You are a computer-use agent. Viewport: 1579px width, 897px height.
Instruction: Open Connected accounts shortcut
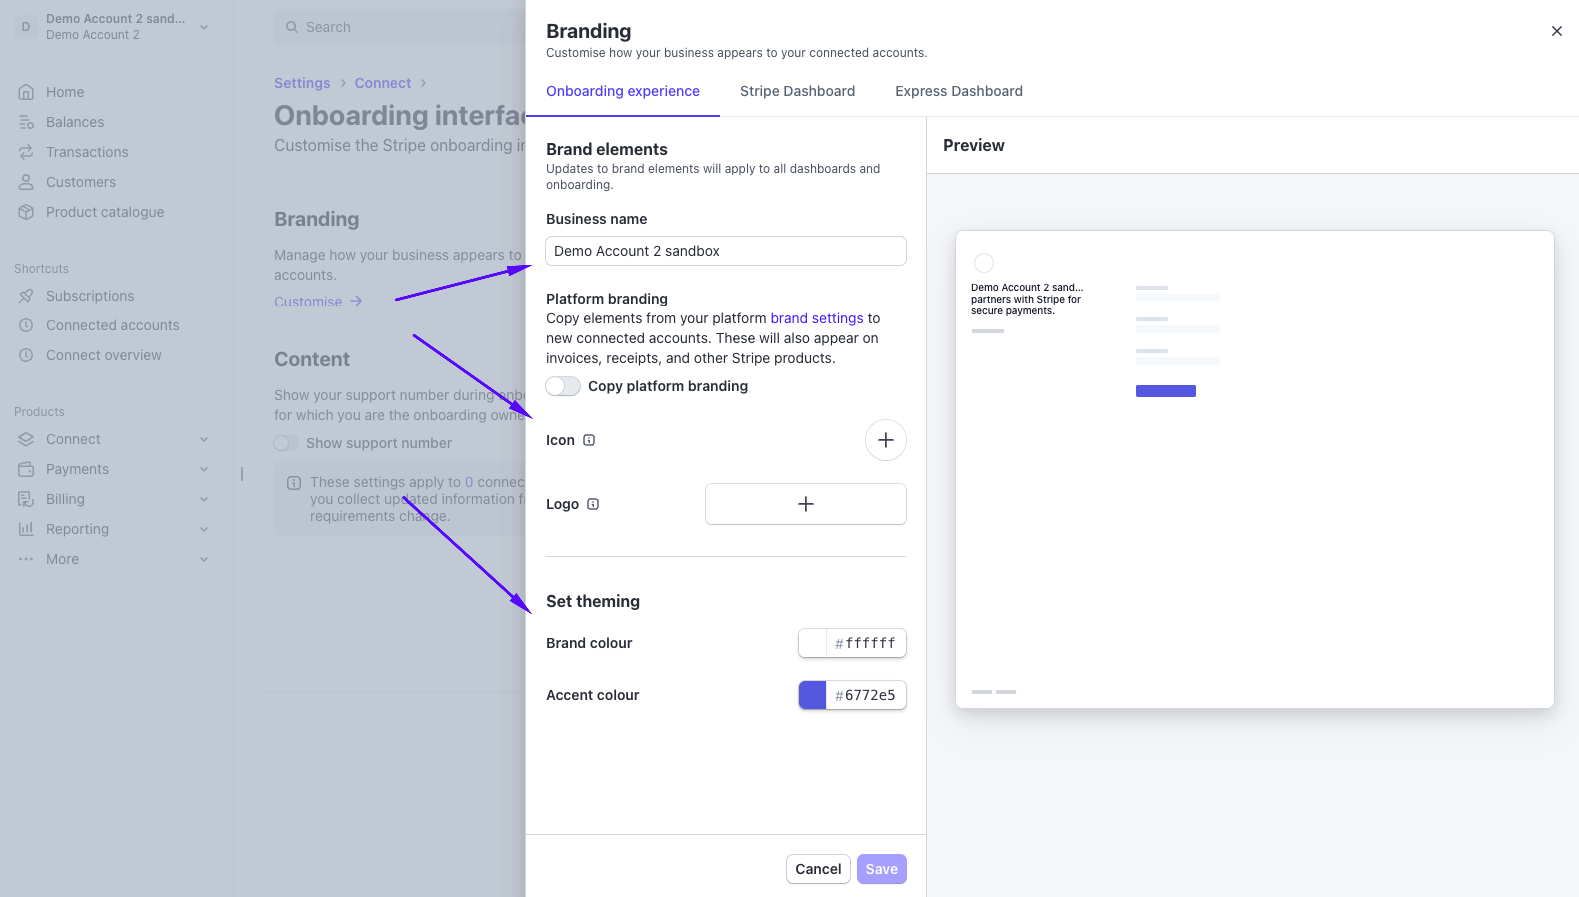113,325
